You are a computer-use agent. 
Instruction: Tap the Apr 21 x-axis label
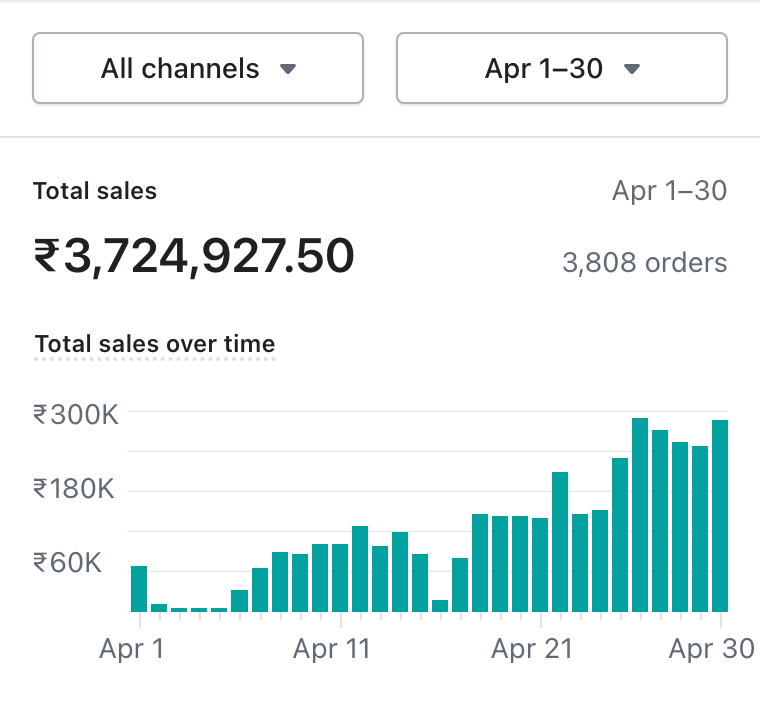tap(532, 649)
